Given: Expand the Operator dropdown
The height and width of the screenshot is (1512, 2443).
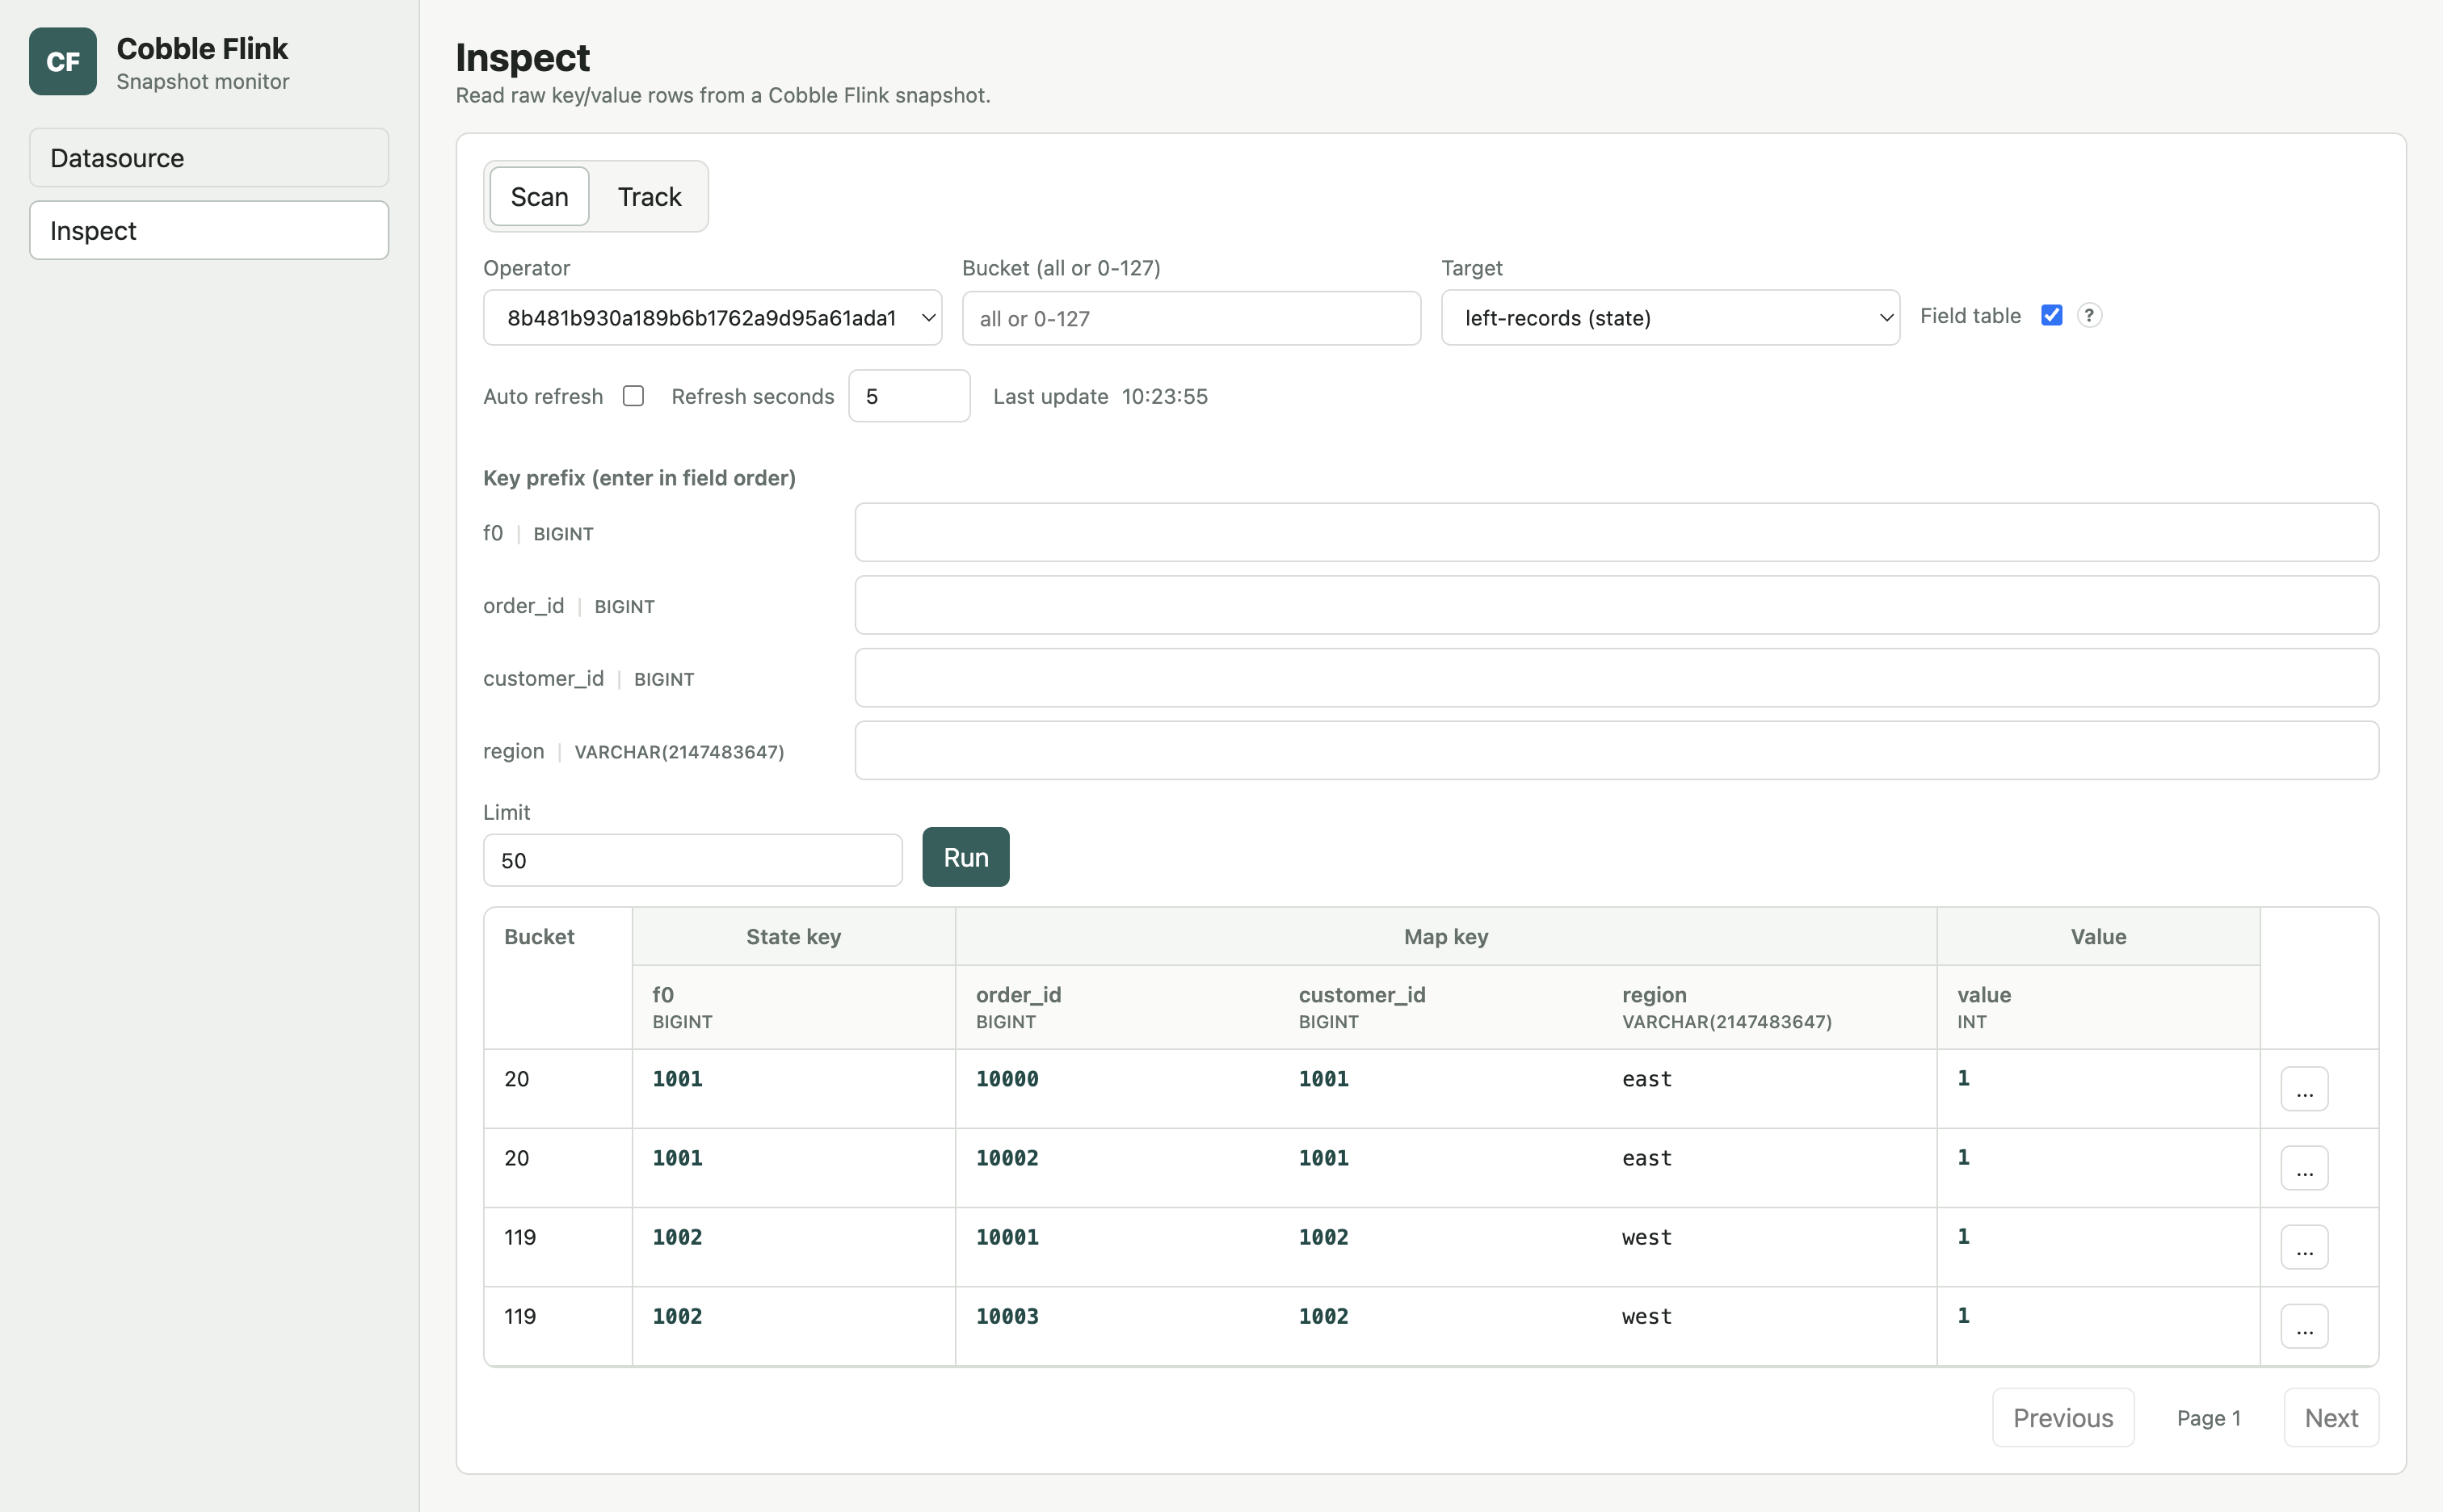Looking at the screenshot, I should (x=712, y=318).
